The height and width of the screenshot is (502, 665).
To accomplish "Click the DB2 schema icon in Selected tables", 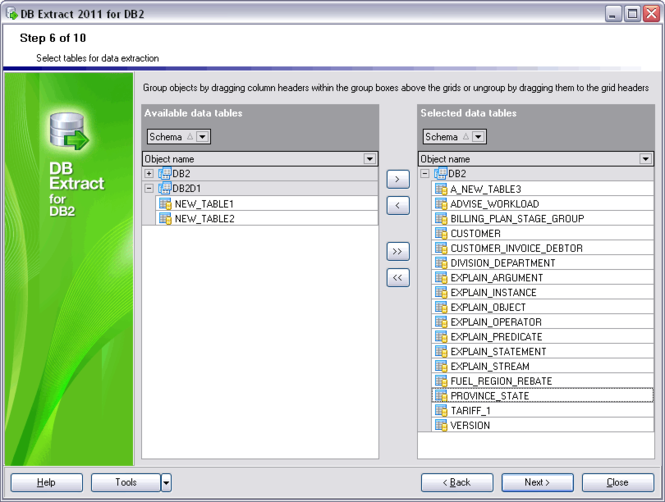I will [x=441, y=173].
